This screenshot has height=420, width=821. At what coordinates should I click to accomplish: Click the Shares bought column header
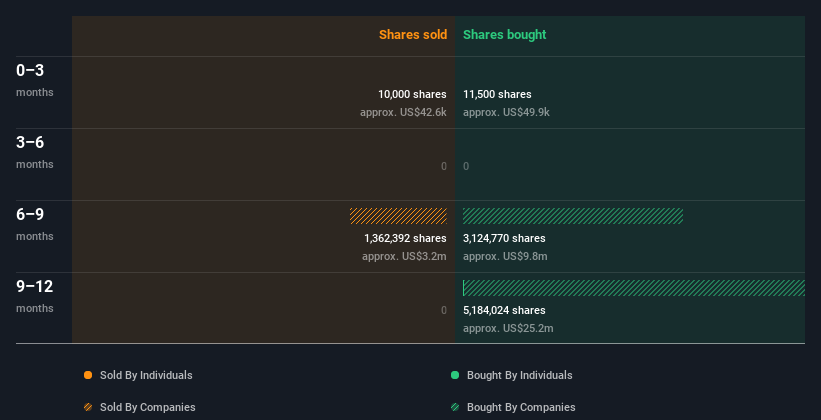point(505,35)
